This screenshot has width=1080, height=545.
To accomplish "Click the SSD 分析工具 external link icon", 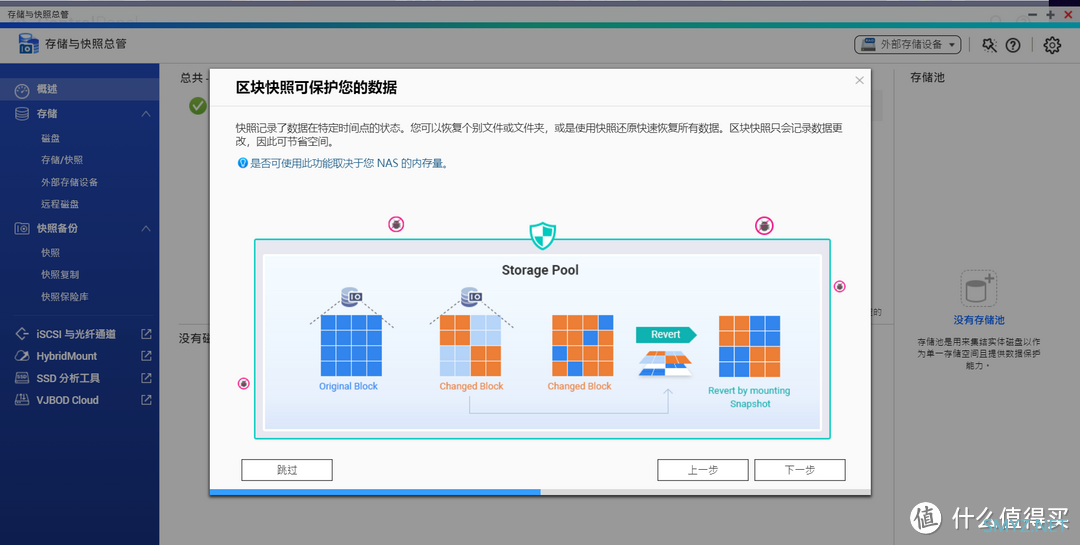I will (146, 378).
